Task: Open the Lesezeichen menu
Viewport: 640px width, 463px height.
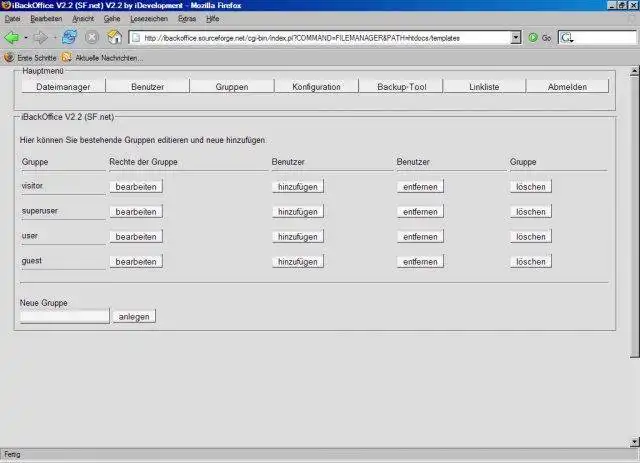Action: [x=149, y=19]
